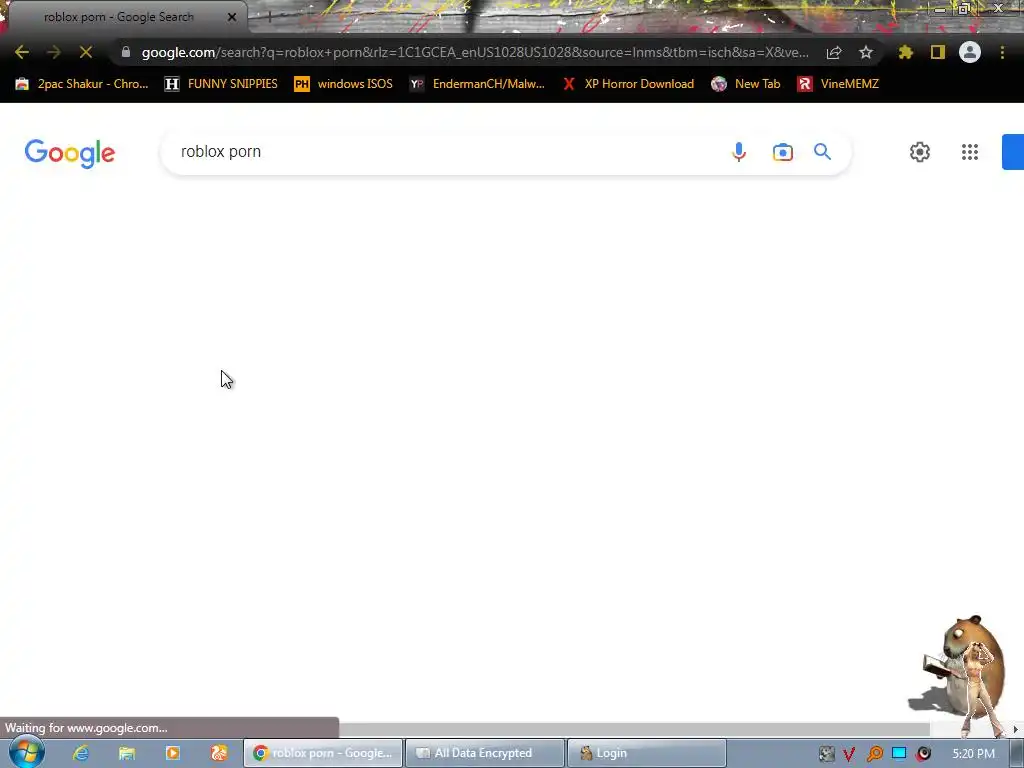Click the orange magnifier tray icon
The height and width of the screenshot is (768, 1024).
point(874,754)
